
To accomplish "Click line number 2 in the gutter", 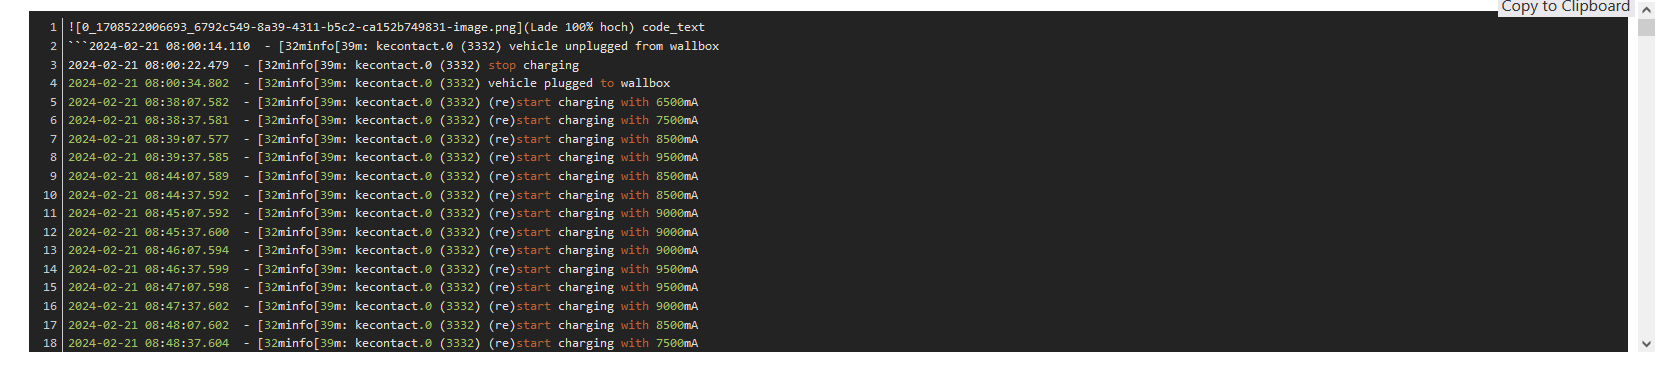I will tap(53, 46).
